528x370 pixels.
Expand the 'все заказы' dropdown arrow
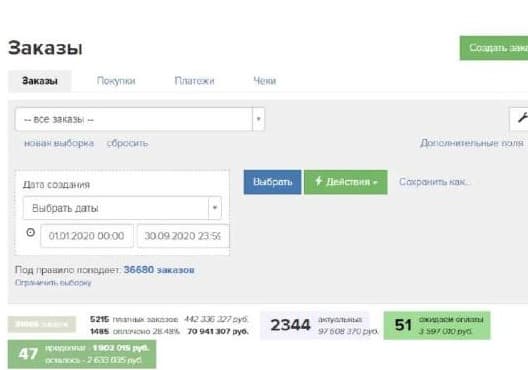[258, 119]
